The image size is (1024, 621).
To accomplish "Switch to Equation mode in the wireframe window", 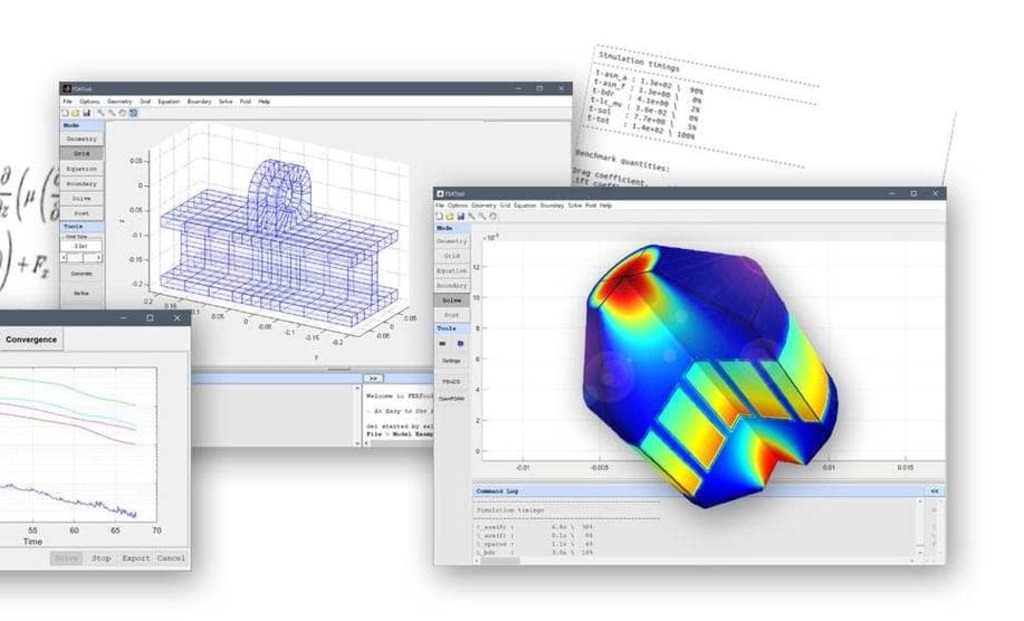I will point(81,169).
